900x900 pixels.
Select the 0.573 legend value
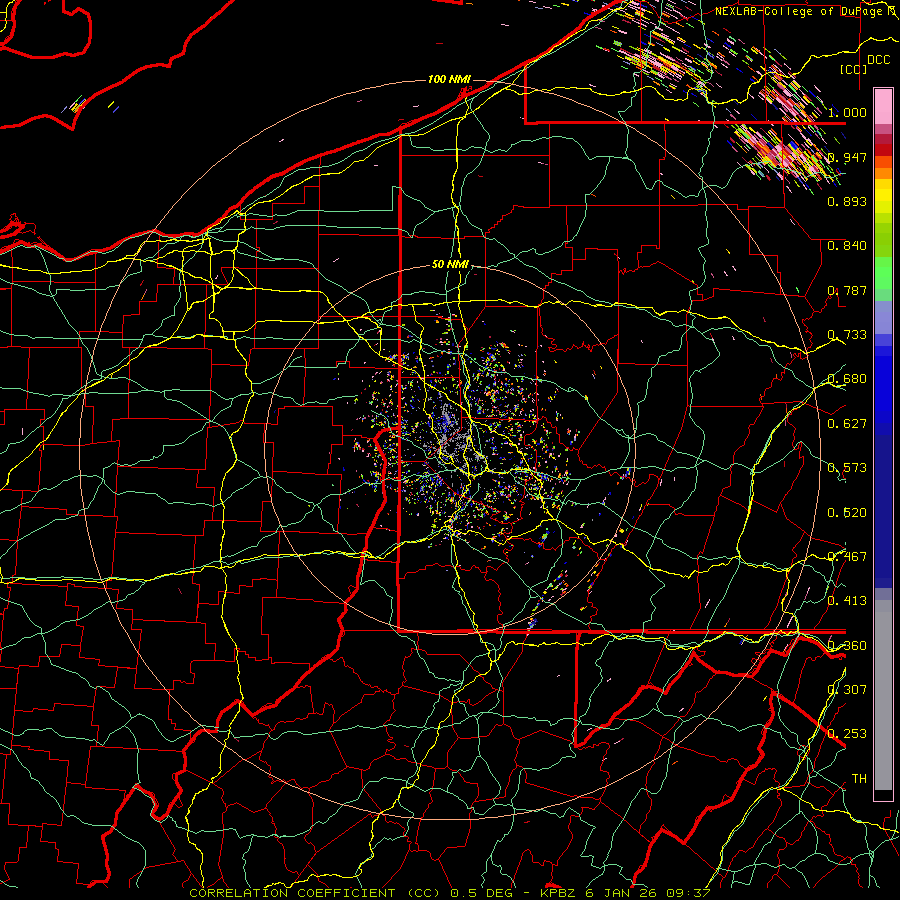tap(847, 468)
